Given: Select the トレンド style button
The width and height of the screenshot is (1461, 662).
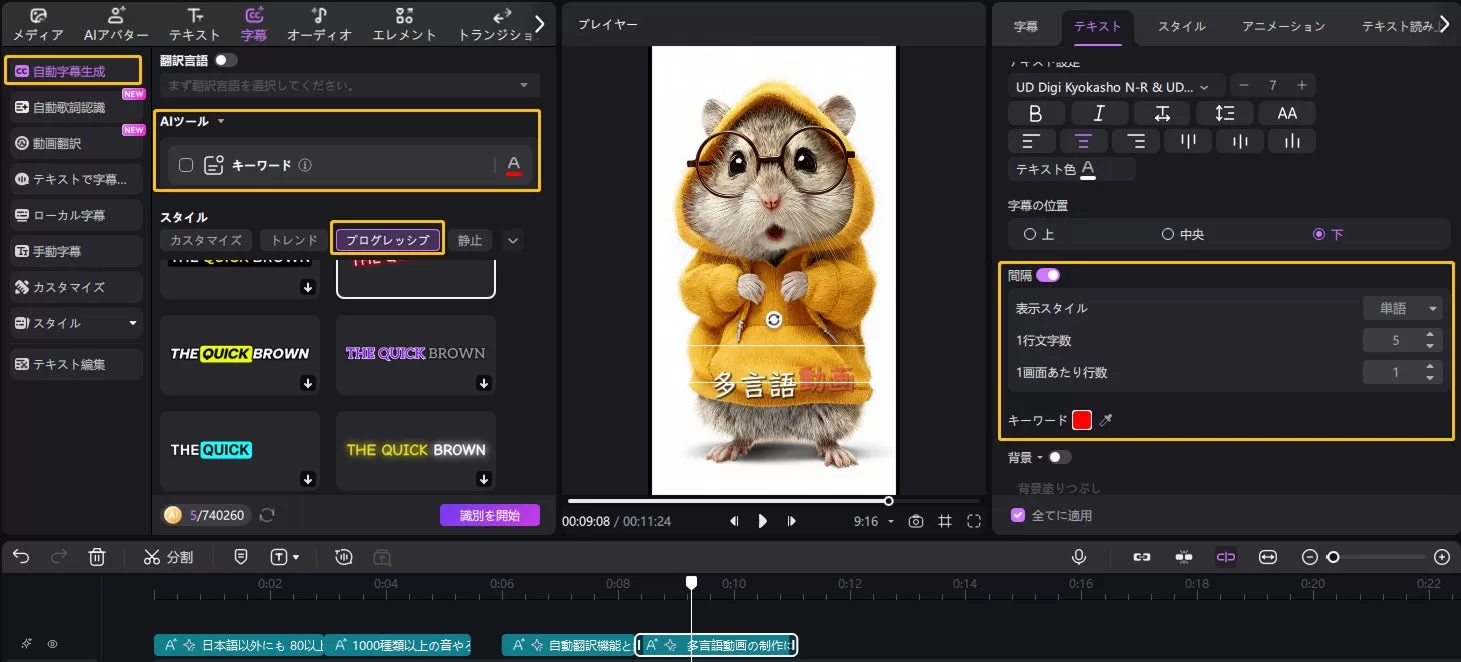Looking at the screenshot, I should coord(294,240).
